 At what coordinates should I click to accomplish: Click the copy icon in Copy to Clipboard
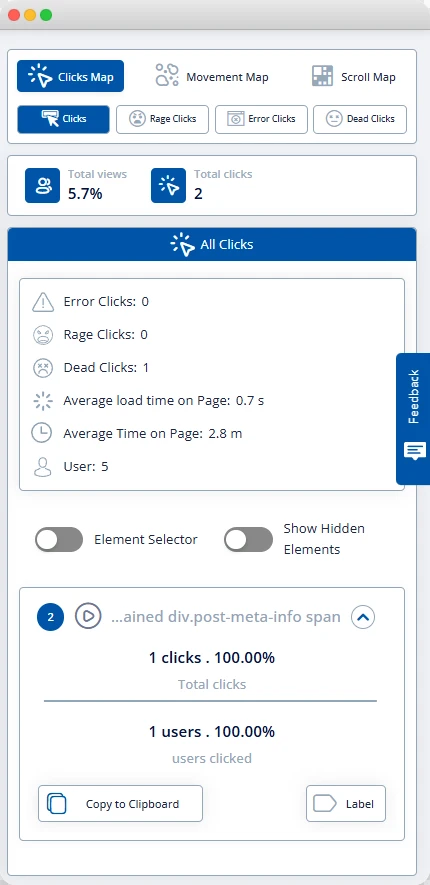(56, 804)
